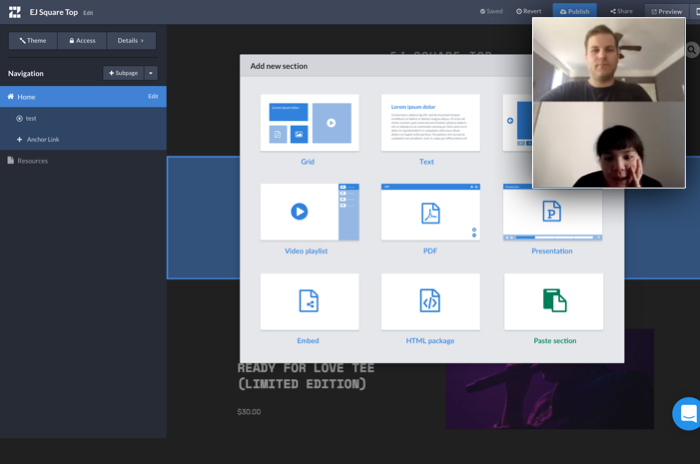Open Resources in the sidebar
This screenshot has height=464, width=700.
pyautogui.click(x=32, y=160)
